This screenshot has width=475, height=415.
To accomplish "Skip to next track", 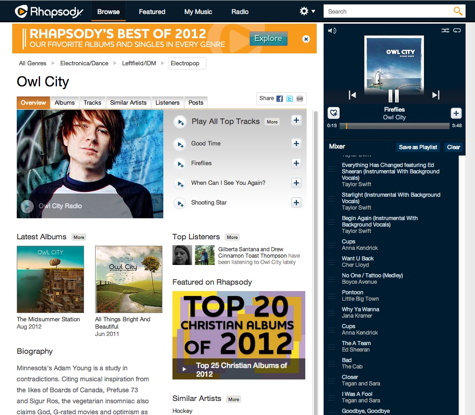I will (x=436, y=95).
